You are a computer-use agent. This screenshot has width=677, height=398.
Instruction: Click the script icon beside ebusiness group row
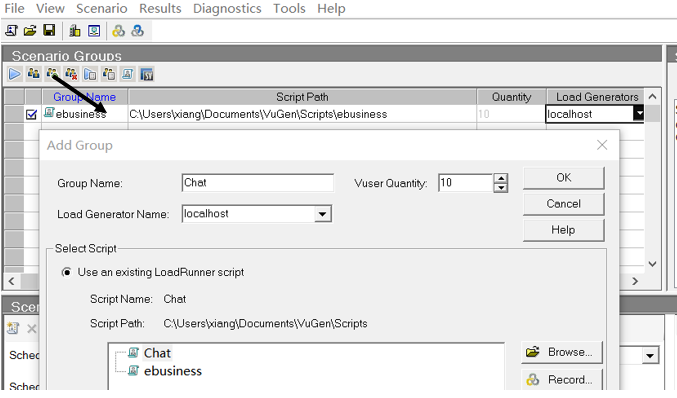click(49, 113)
